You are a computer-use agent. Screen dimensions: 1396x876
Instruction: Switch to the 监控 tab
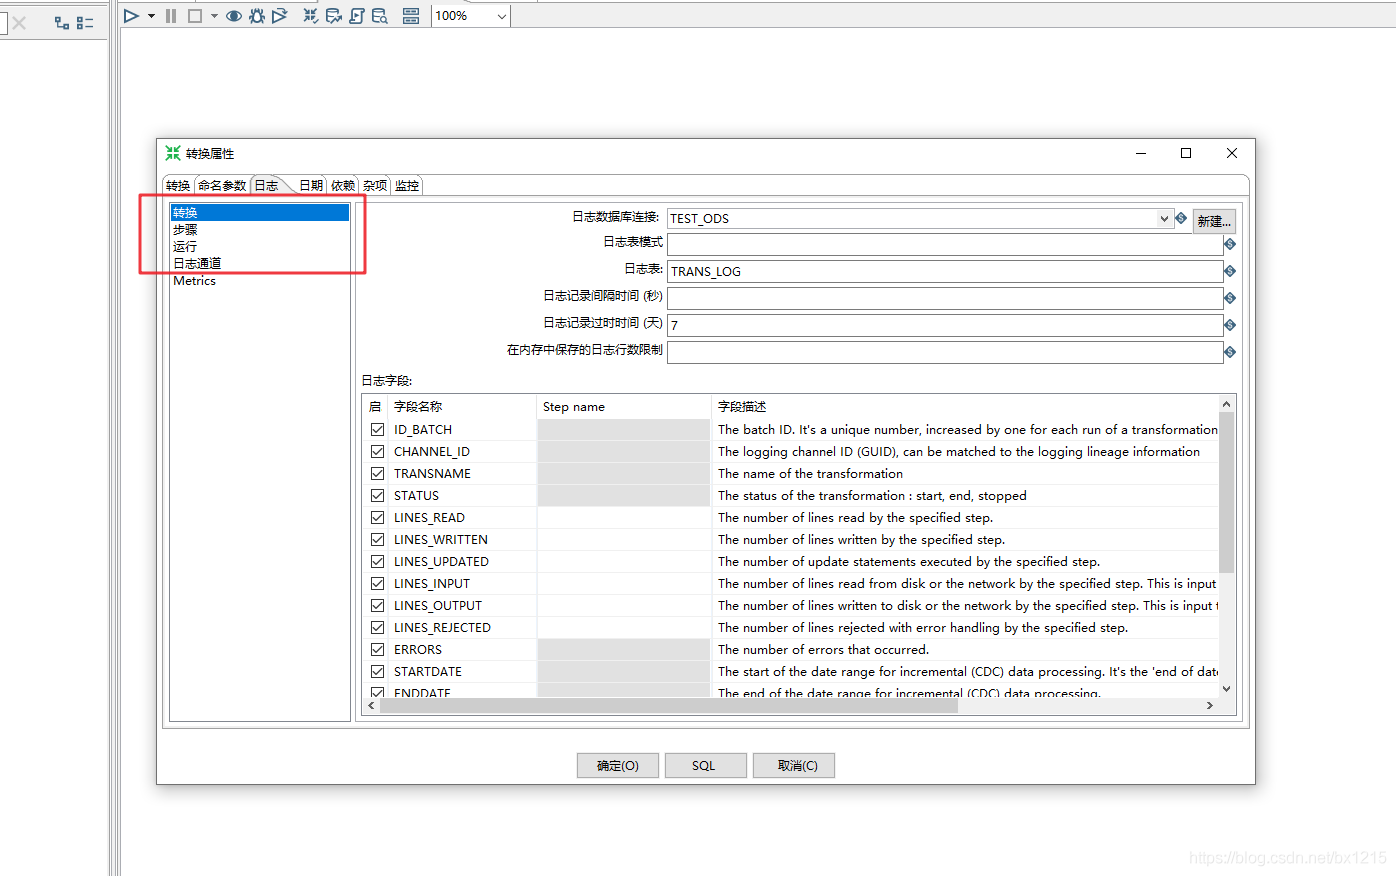407,185
